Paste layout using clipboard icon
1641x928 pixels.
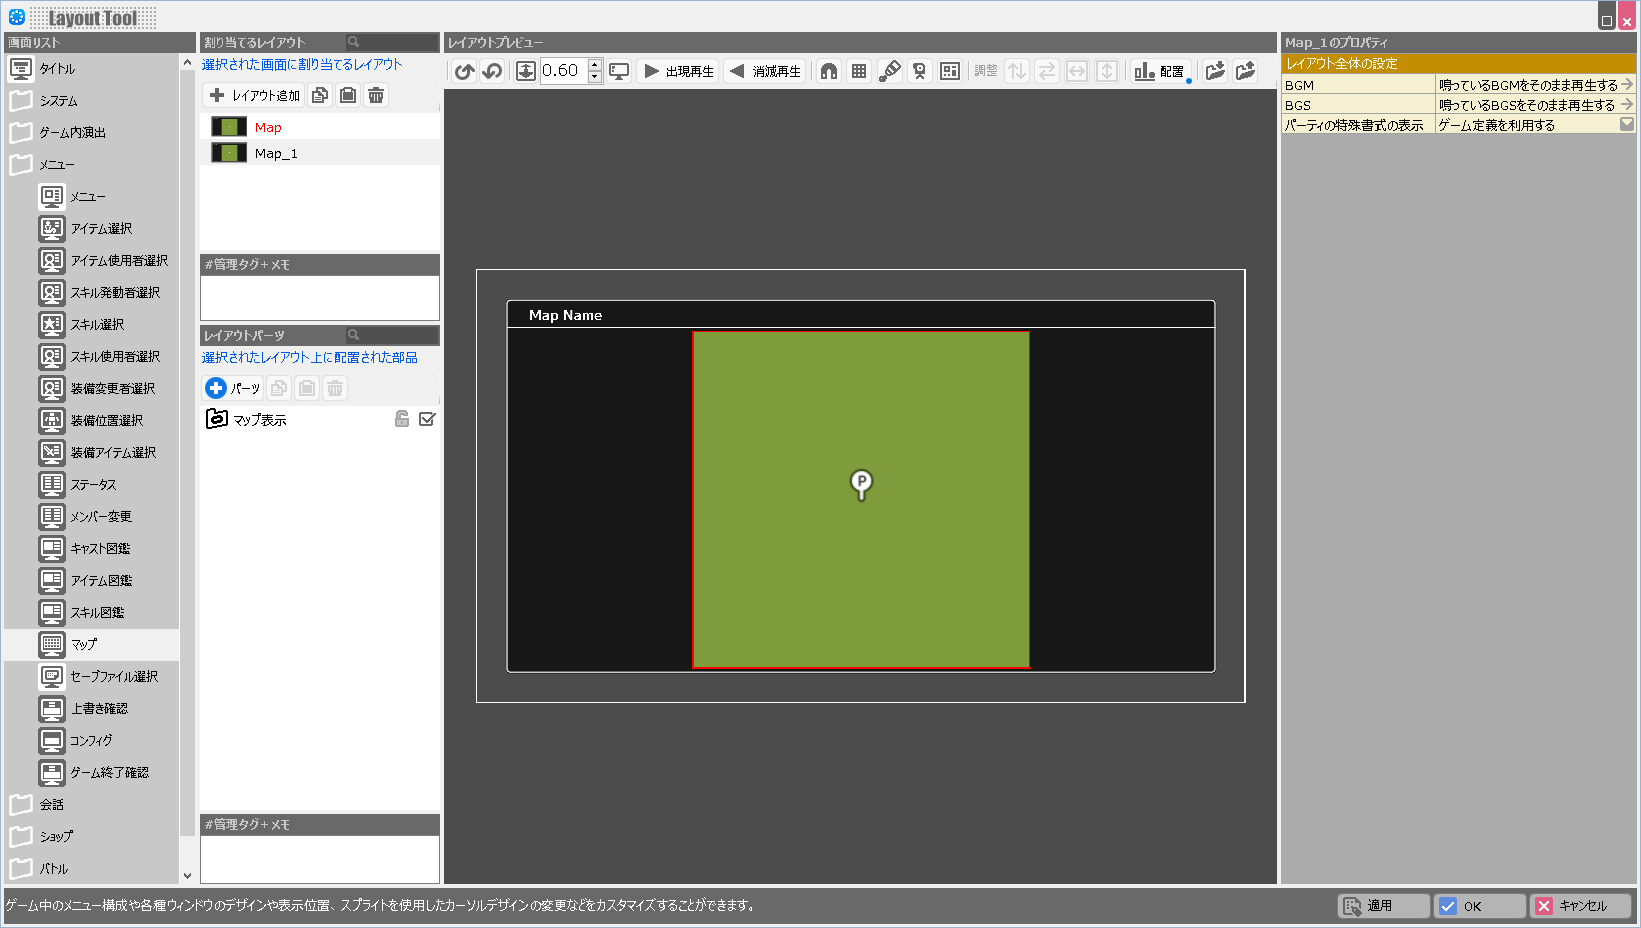pos(348,95)
